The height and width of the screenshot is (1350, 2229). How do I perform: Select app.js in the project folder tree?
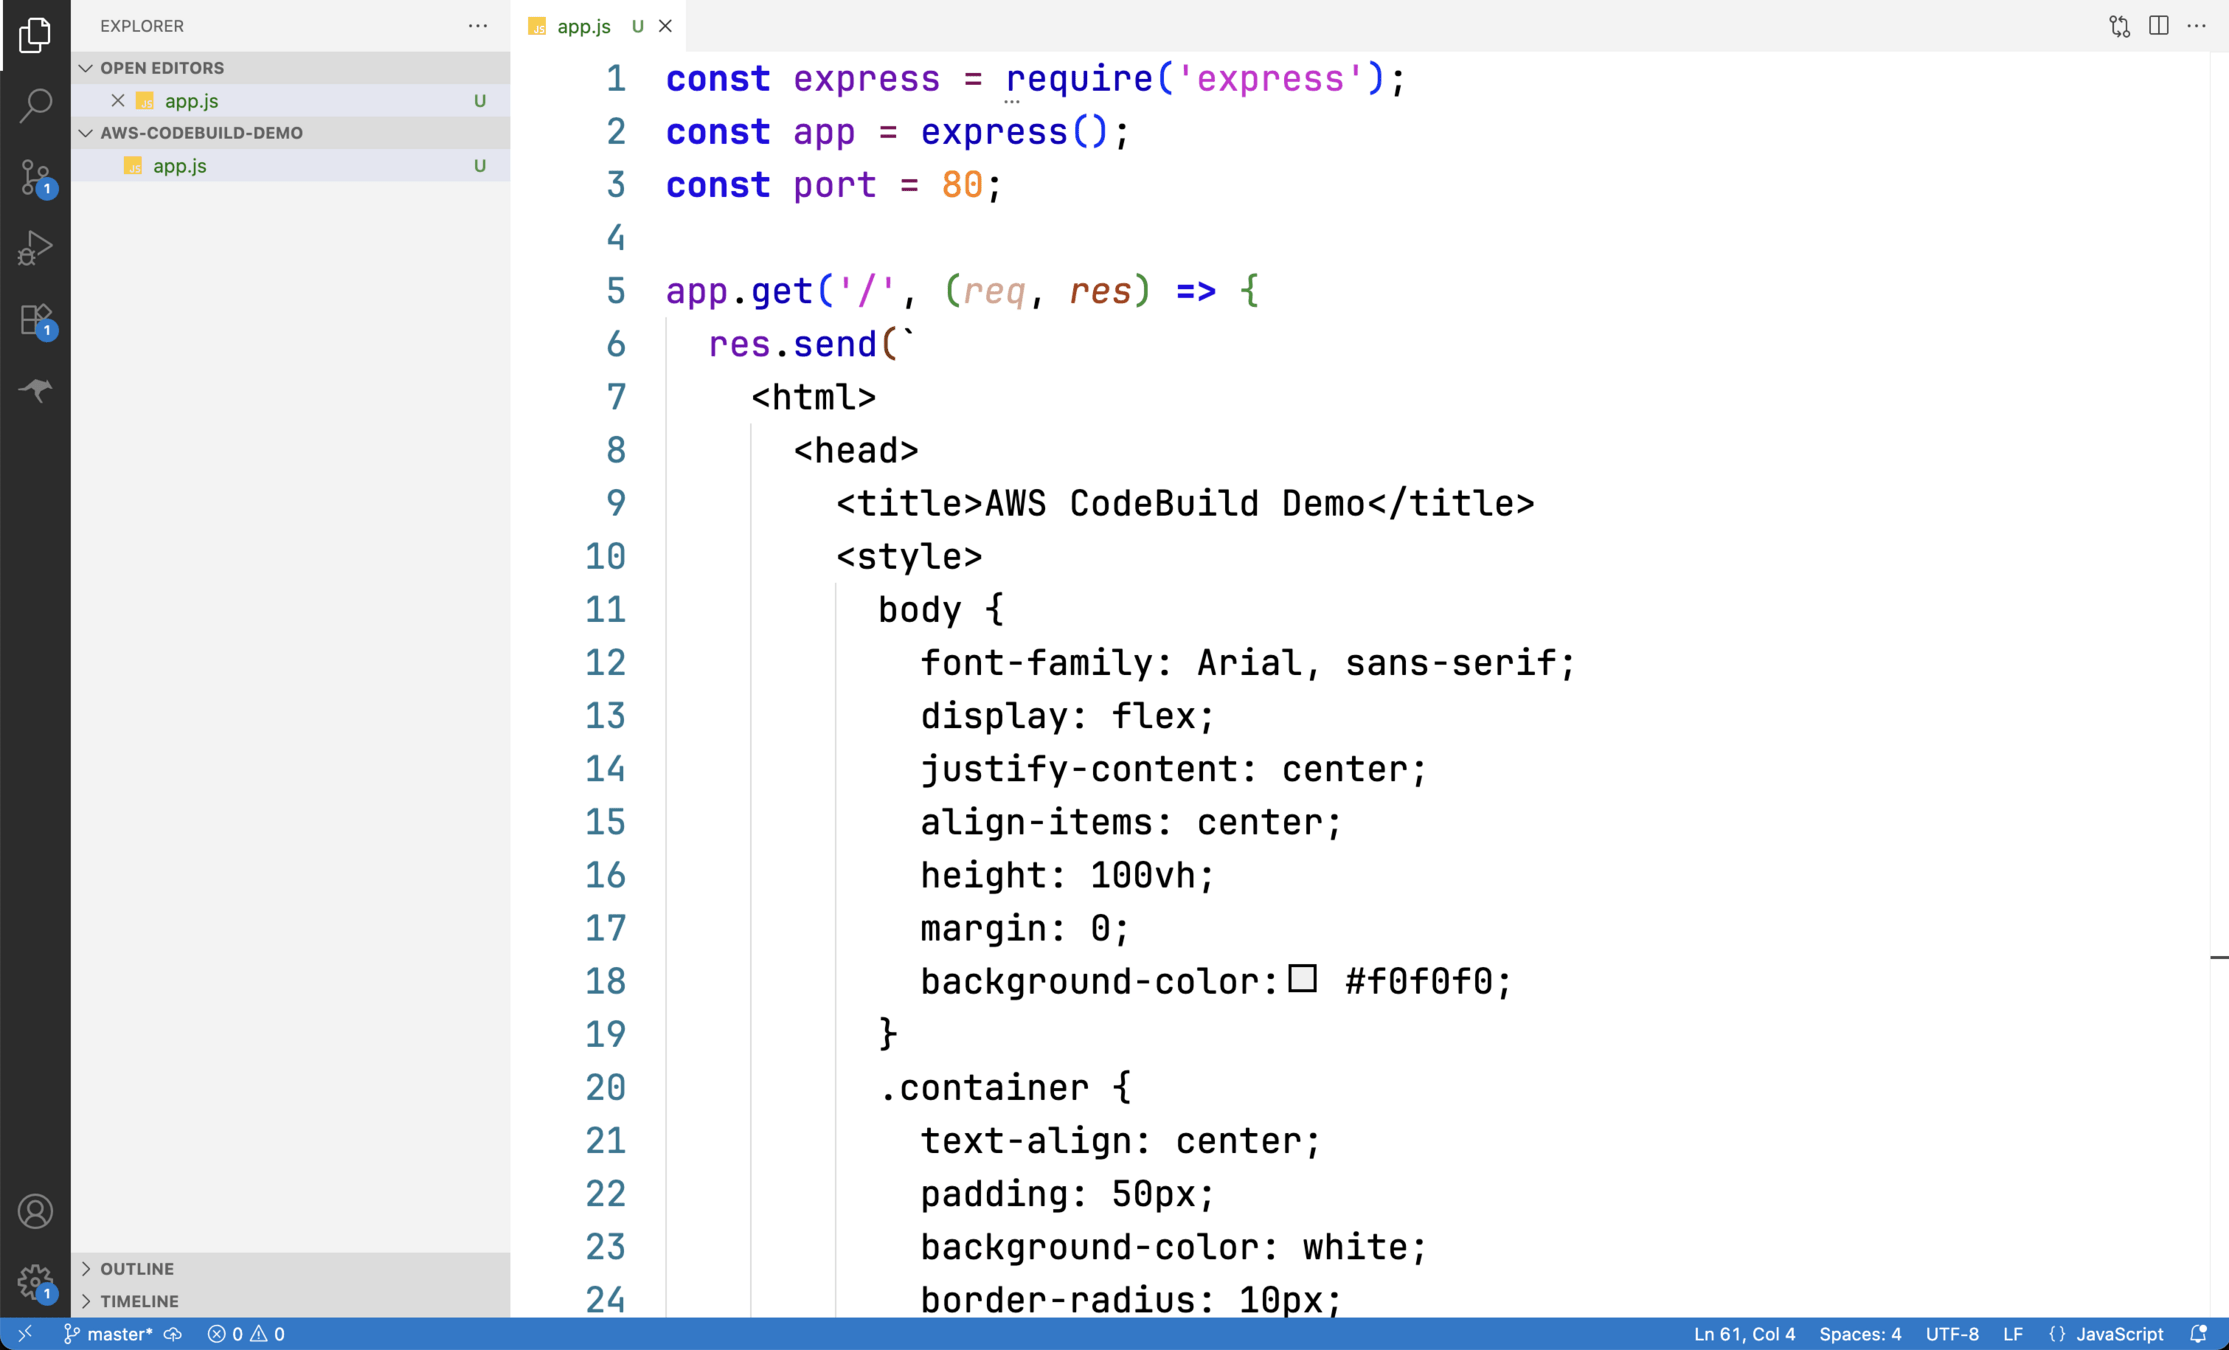[180, 166]
